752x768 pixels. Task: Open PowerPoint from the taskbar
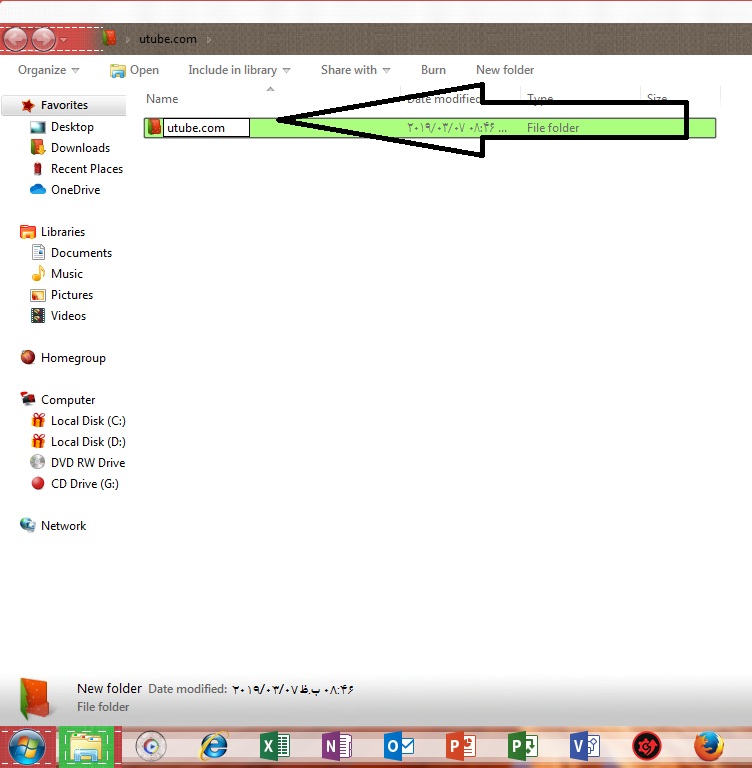coord(461,746)
